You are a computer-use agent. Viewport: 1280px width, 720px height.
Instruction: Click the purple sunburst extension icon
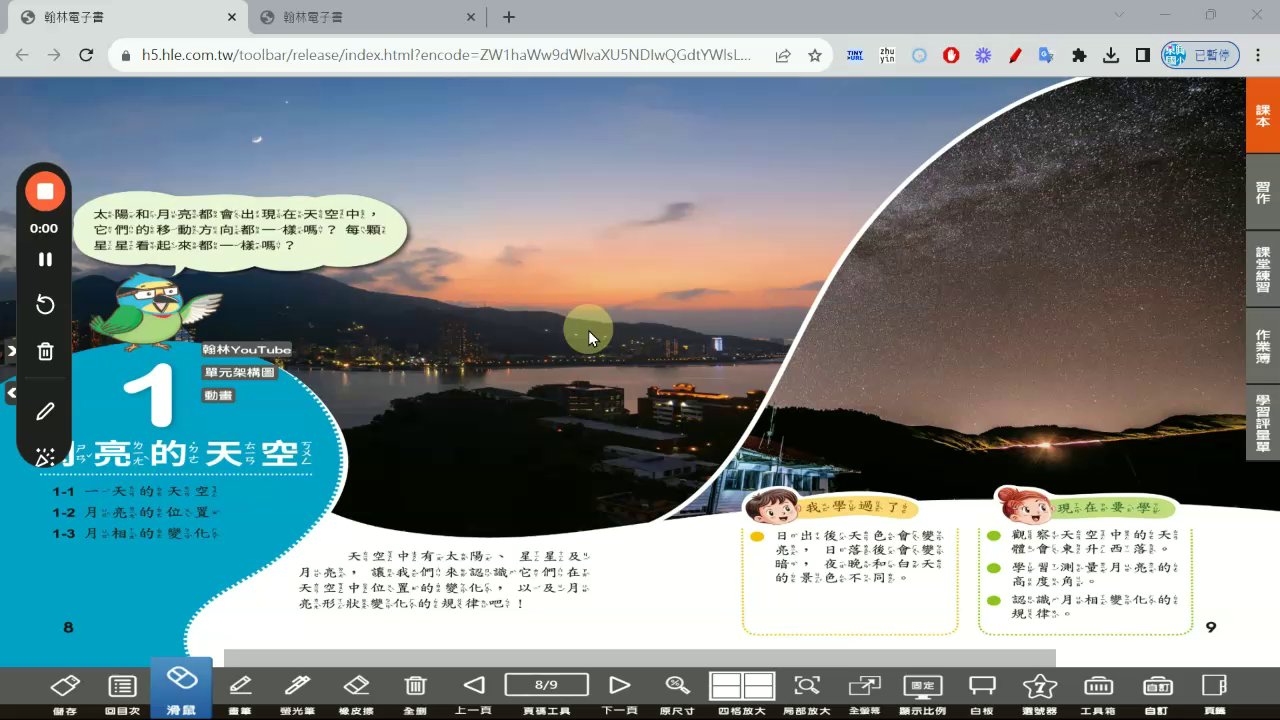tap(983, 56)
